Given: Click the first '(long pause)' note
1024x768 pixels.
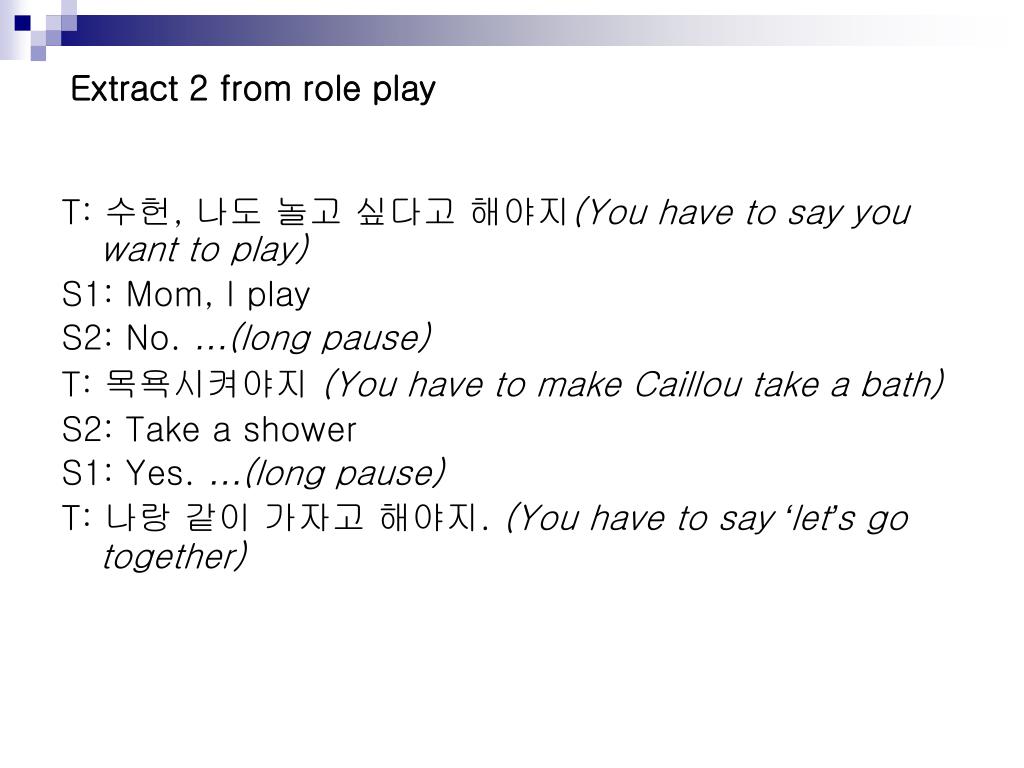Looking at the screenshot, I should 331,338.
